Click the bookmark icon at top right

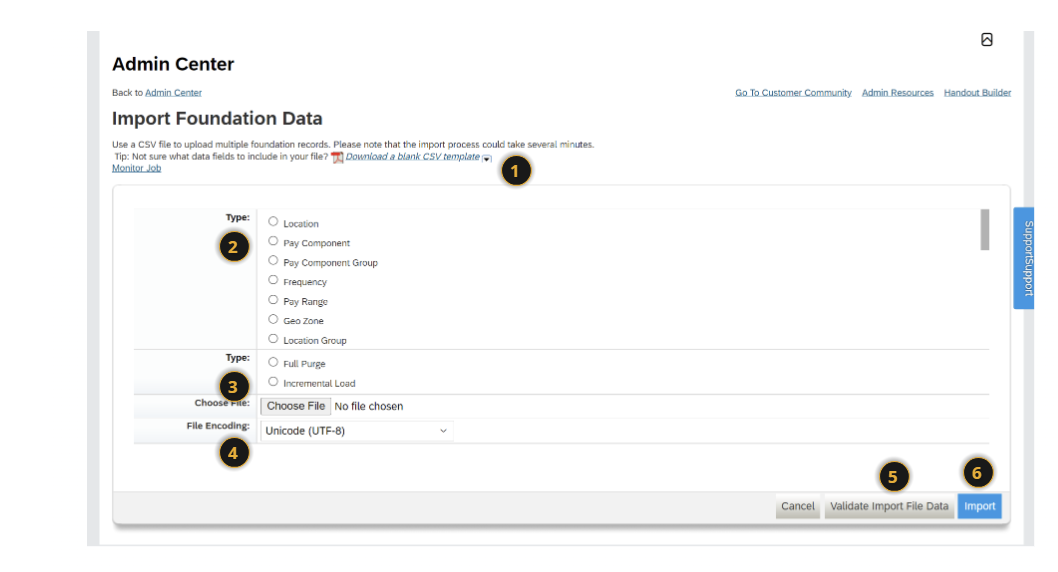coord(986,40)
